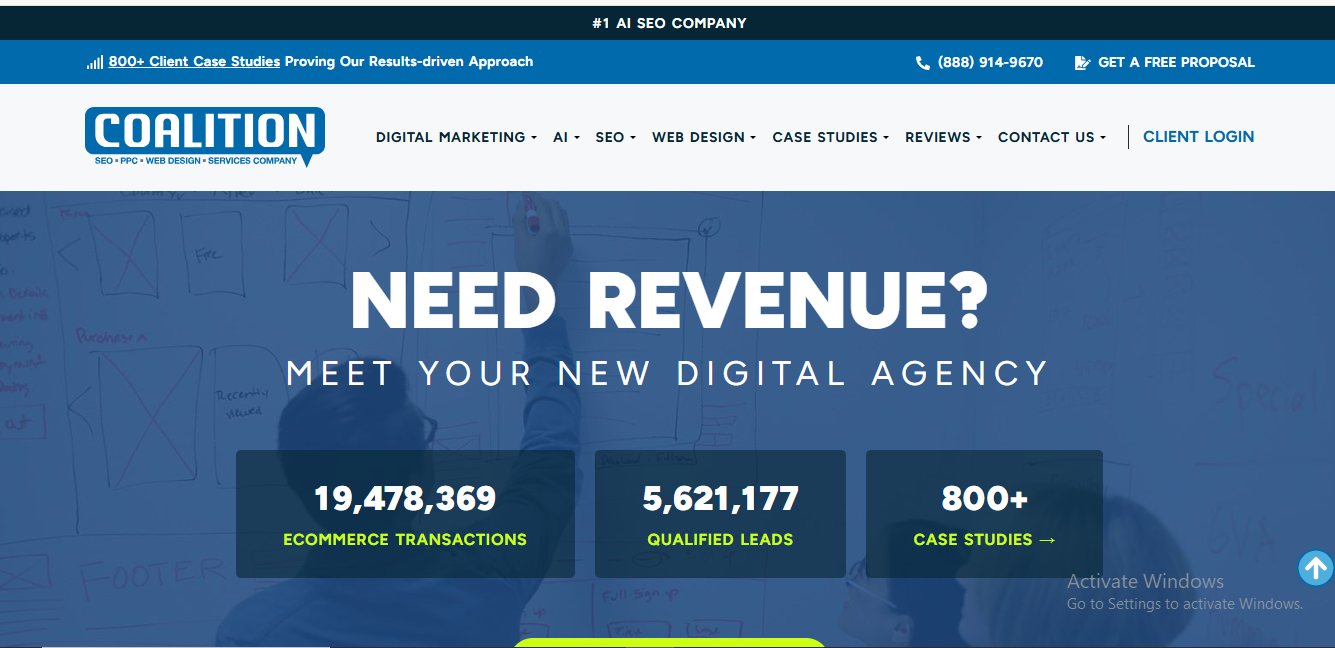Expand the Digital Marketing dropdown
1335x648 pixels.
click(456, 137)
